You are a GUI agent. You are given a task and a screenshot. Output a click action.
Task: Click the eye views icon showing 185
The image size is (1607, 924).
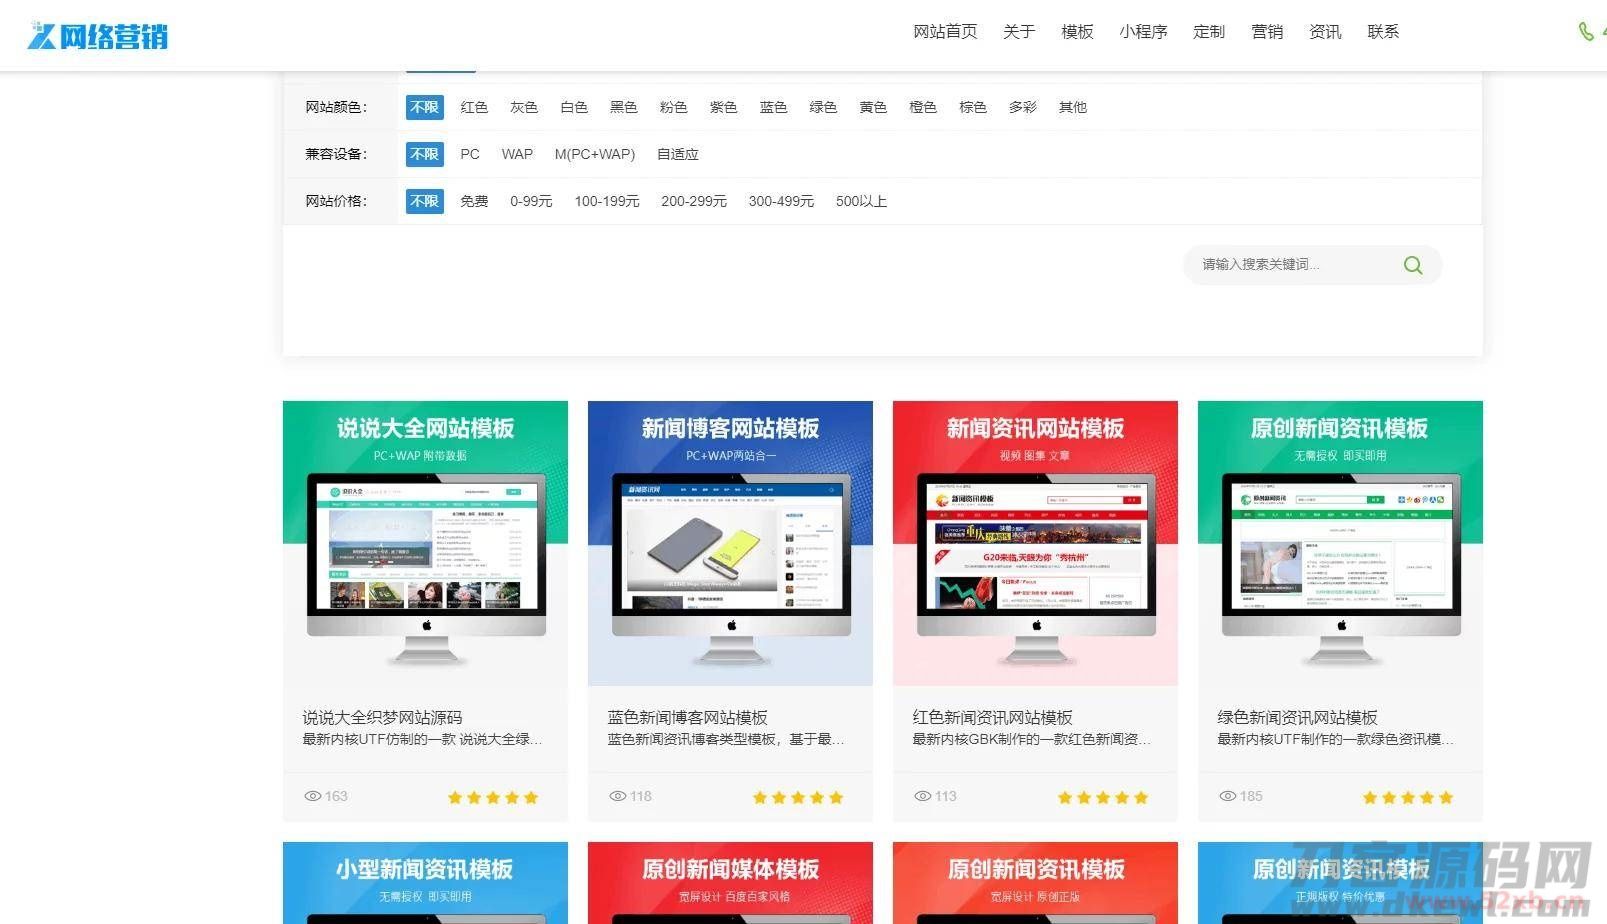1227,796
